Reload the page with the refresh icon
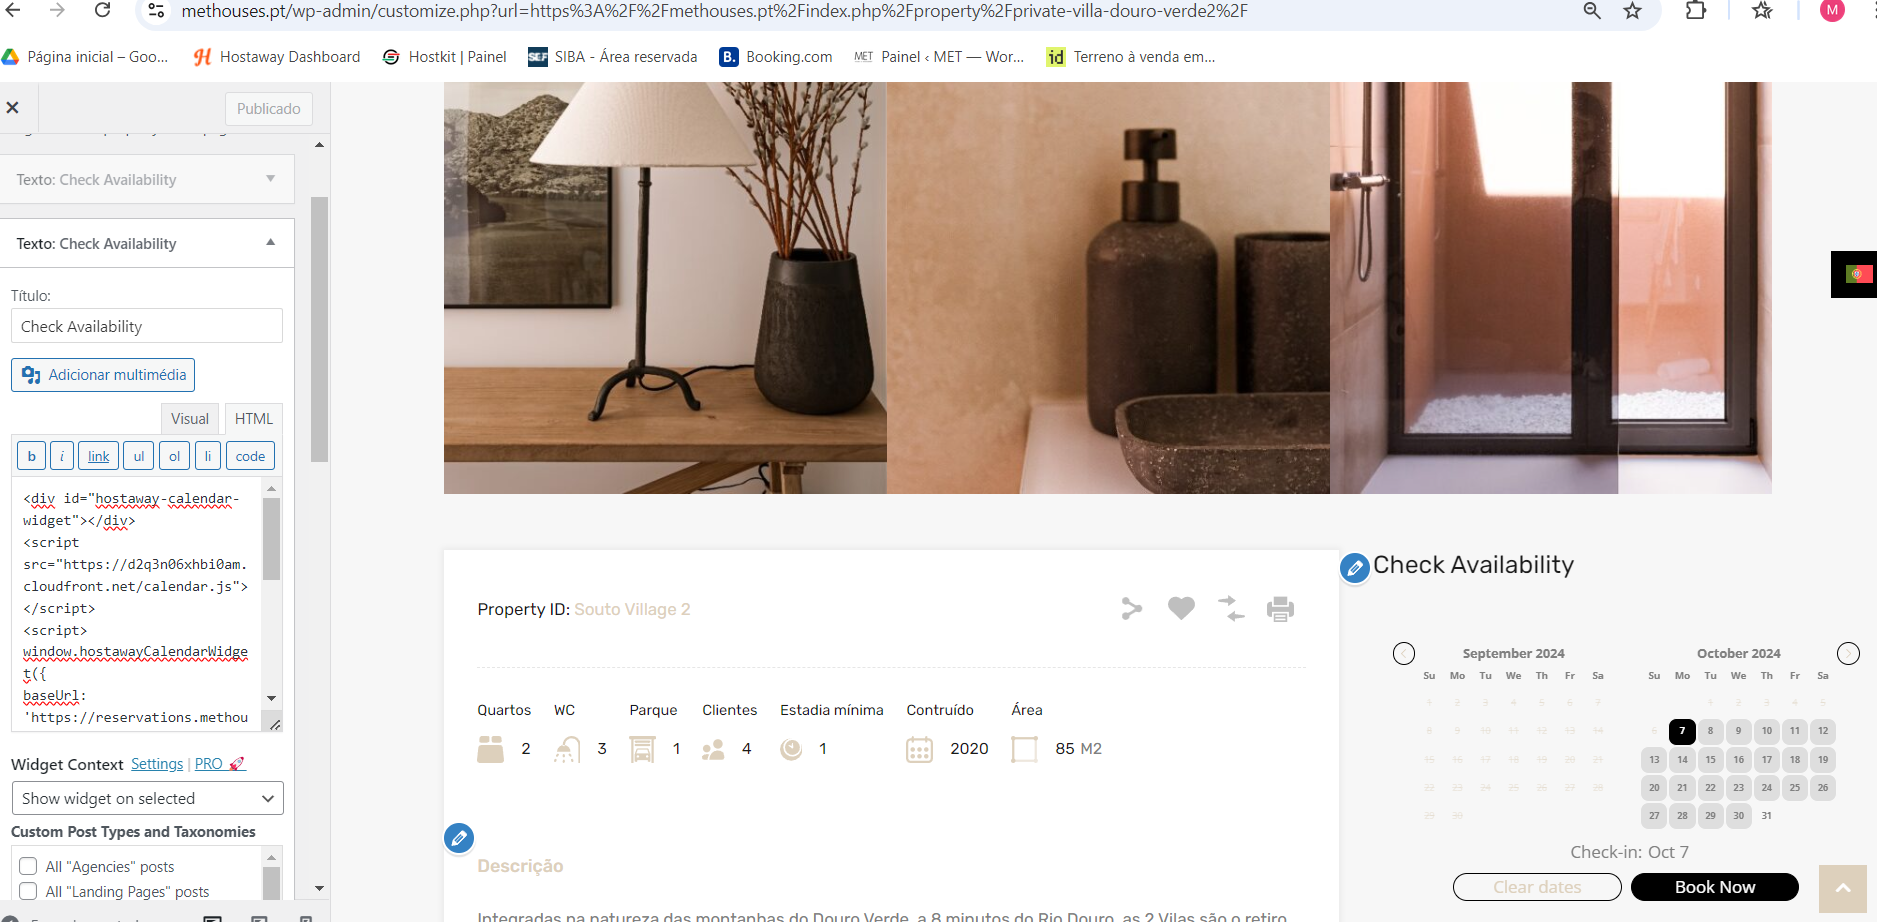1877x922 pixels. pyautogui.click(x=102, y=10)
